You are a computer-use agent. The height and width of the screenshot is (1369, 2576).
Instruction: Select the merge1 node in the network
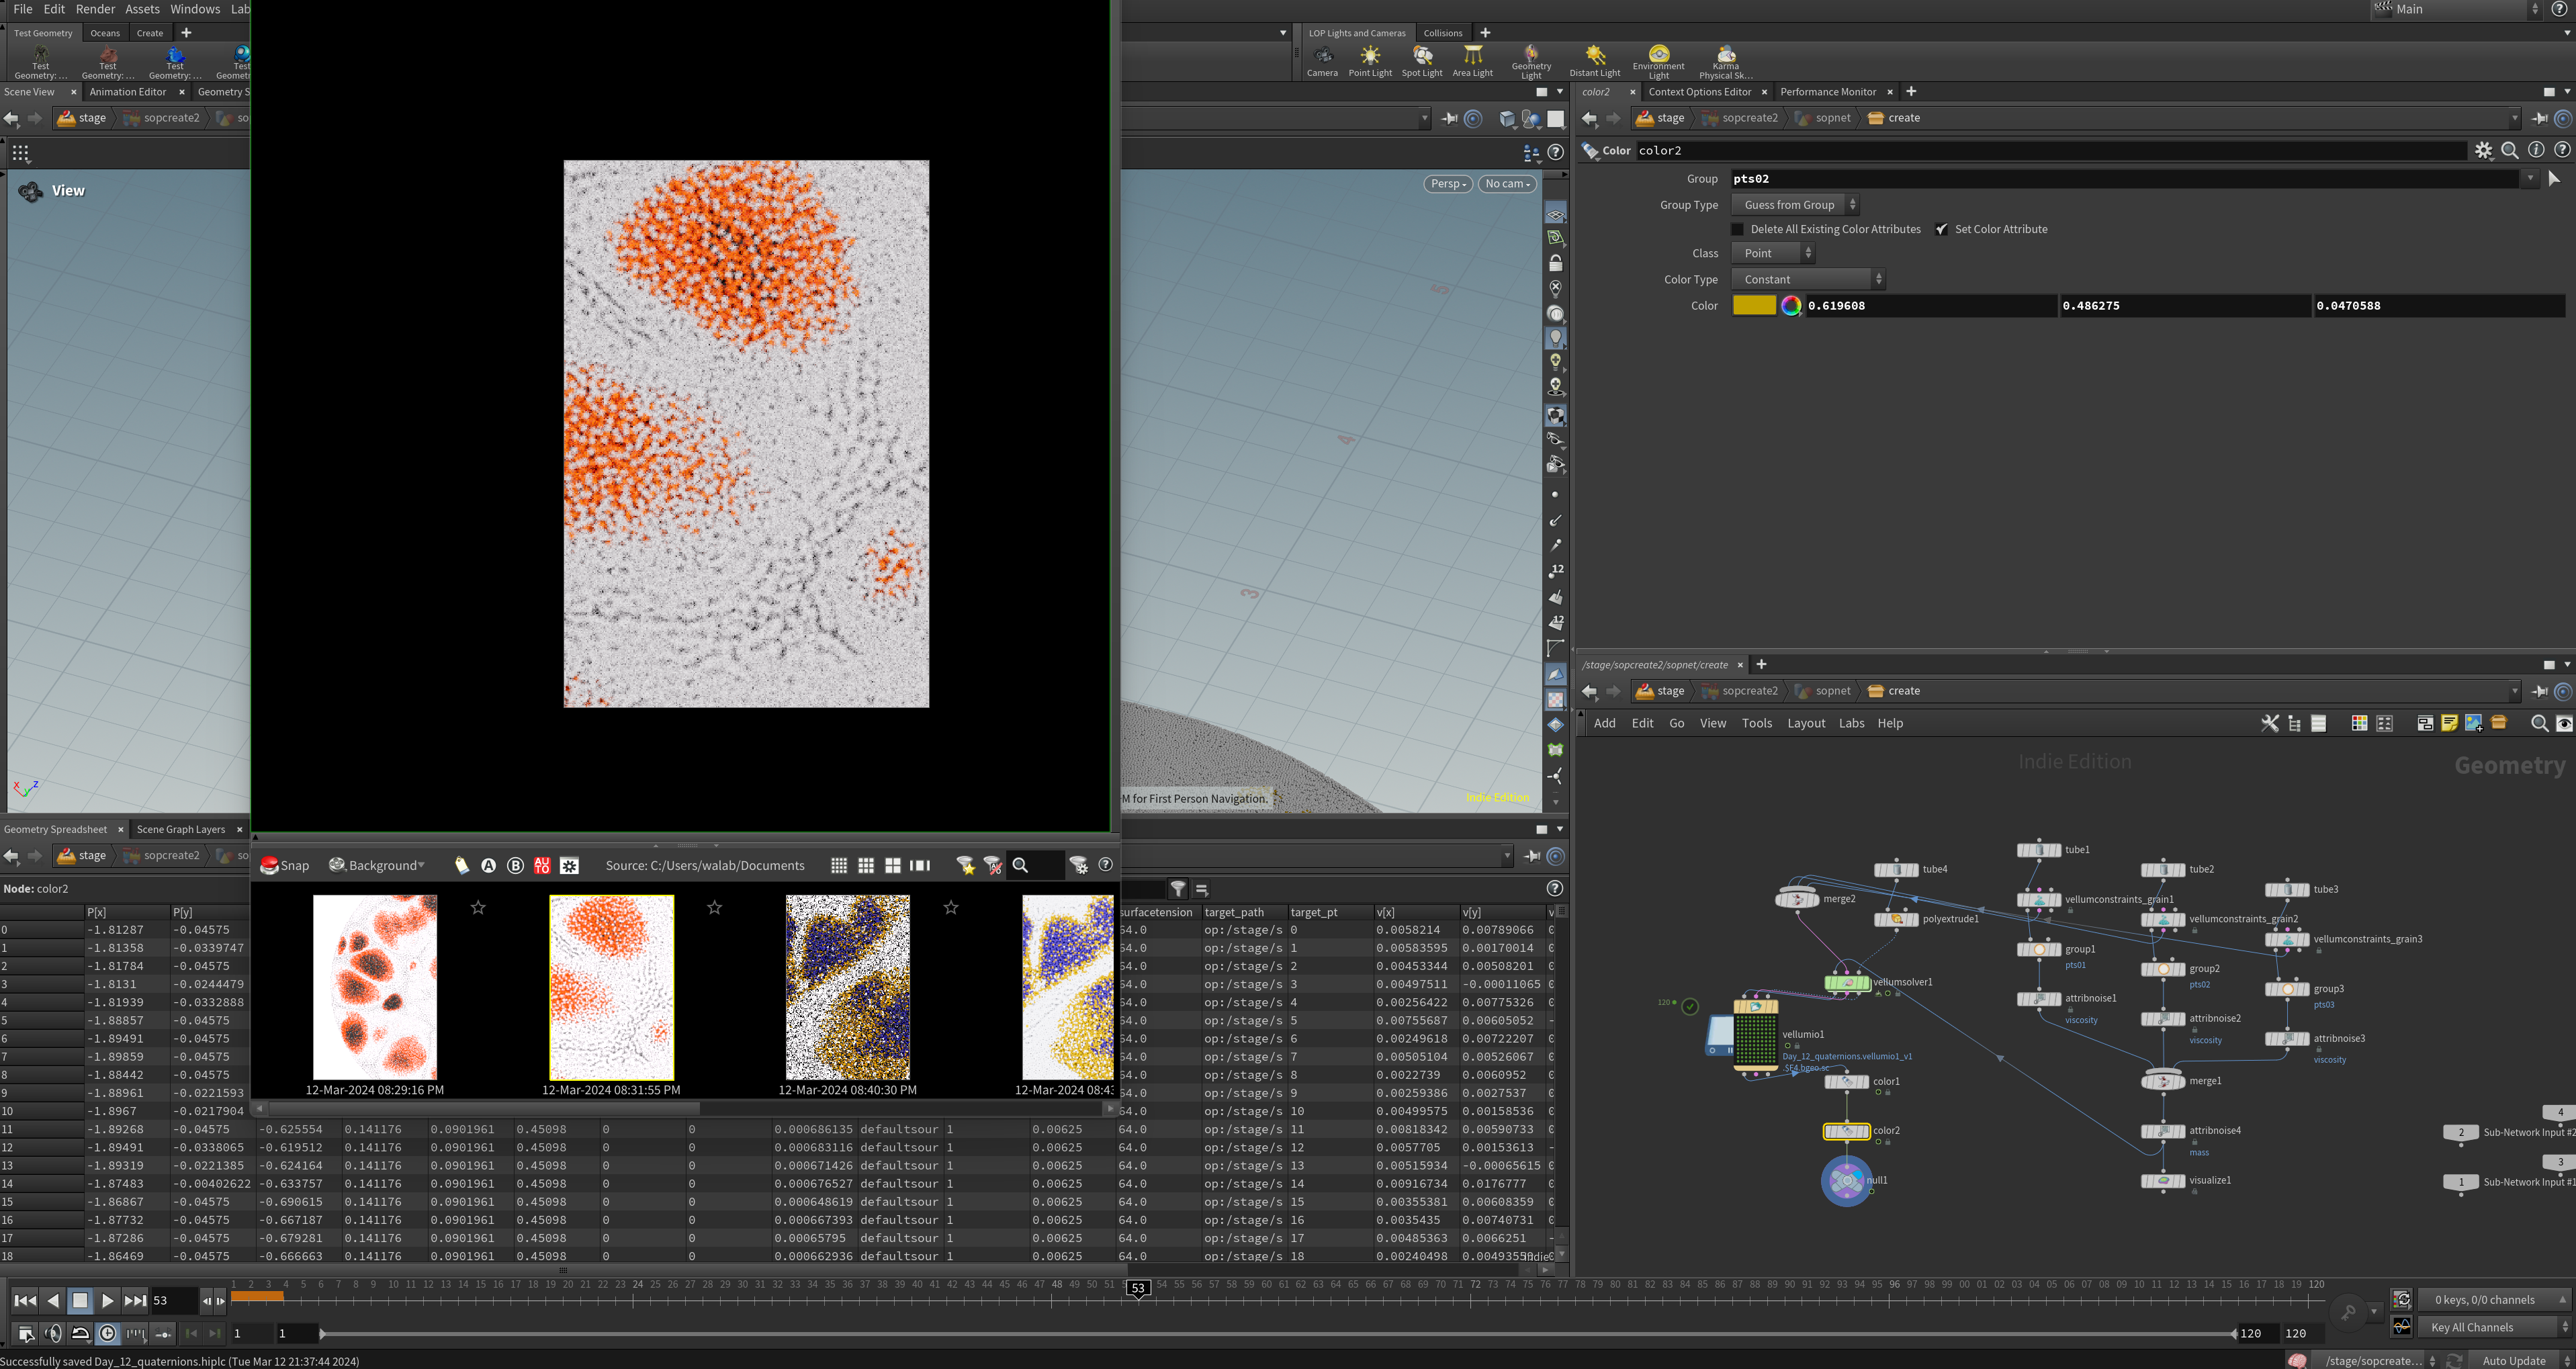point(2163,1081)
